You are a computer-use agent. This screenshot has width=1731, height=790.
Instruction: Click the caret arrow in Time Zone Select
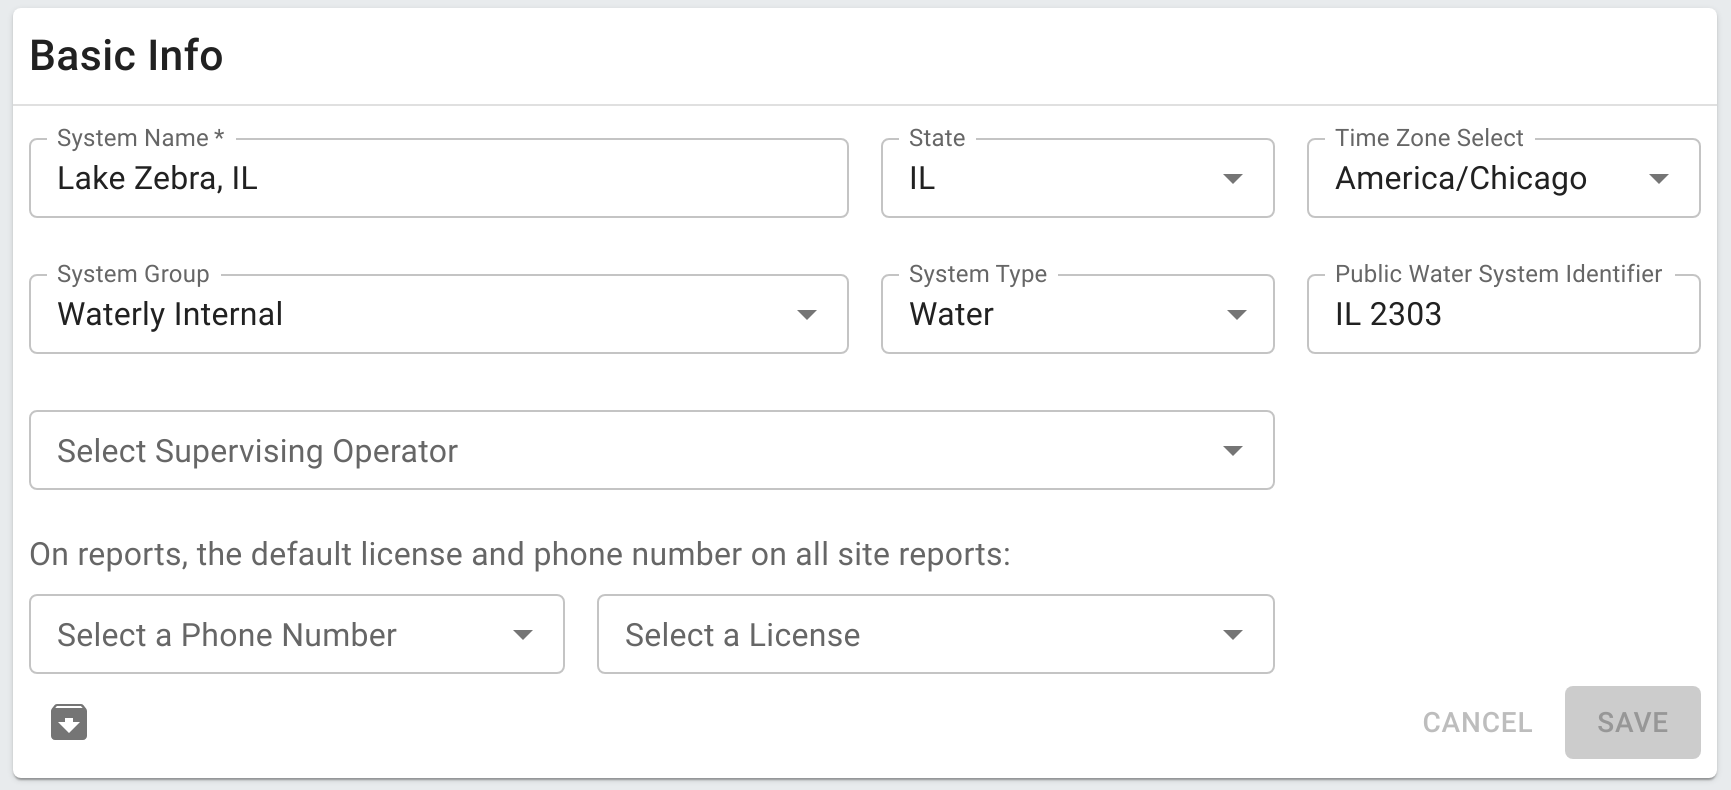[x=1659, y=179]
